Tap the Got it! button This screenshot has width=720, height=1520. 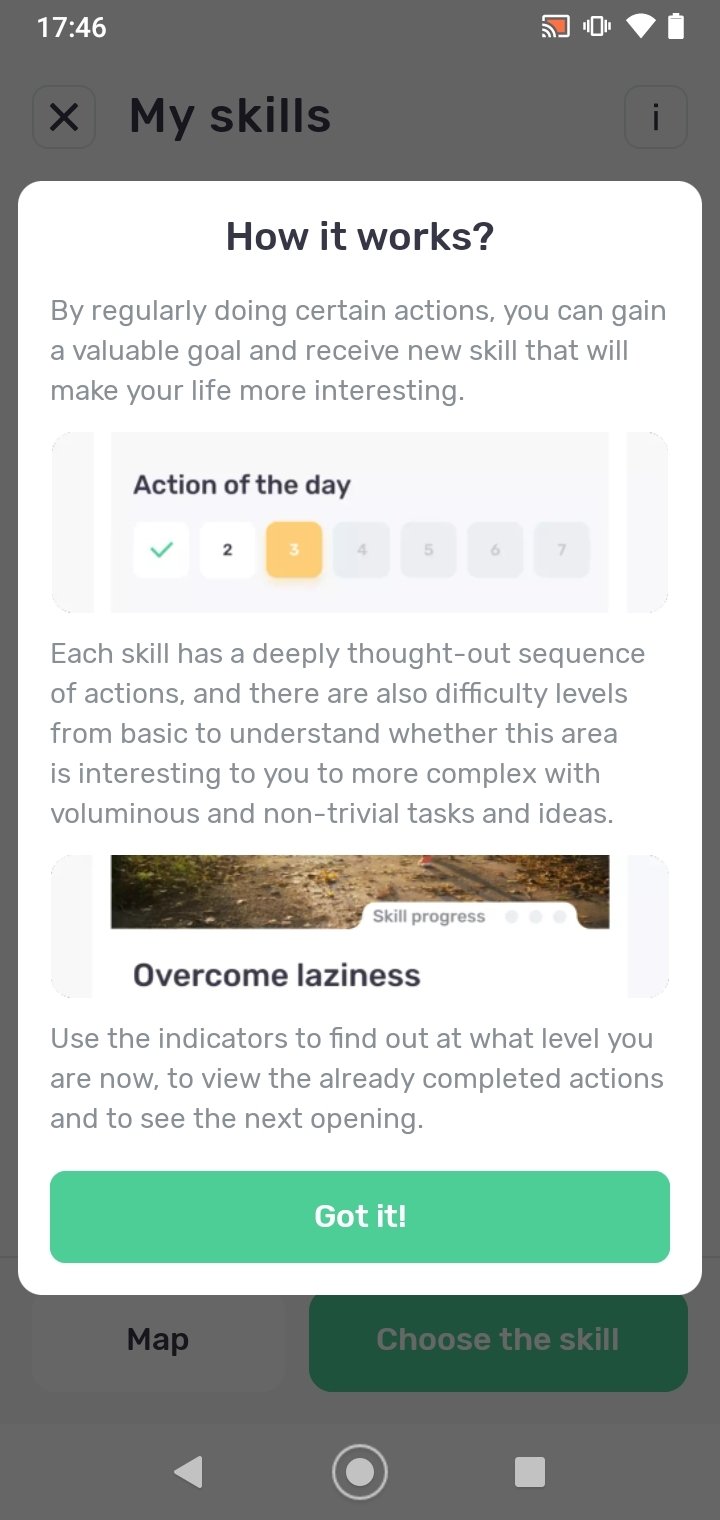click(360, 1216)
